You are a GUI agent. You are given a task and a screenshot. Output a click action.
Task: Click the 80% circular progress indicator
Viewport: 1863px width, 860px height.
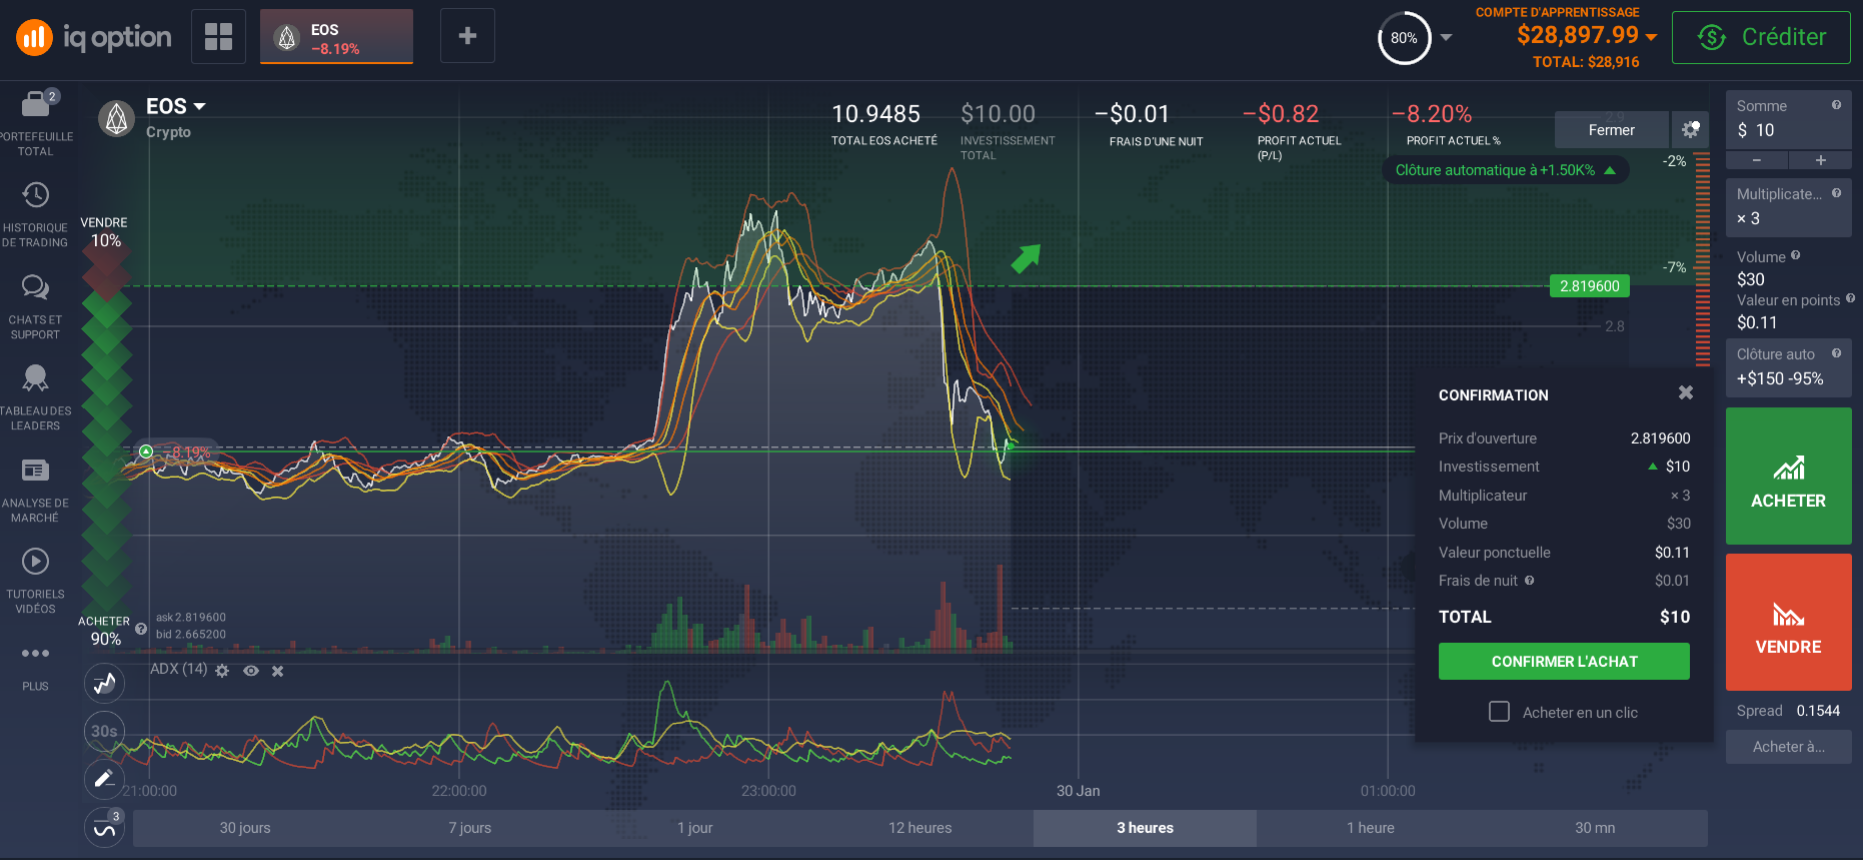pyautogui.click(x=1404, y=38)
